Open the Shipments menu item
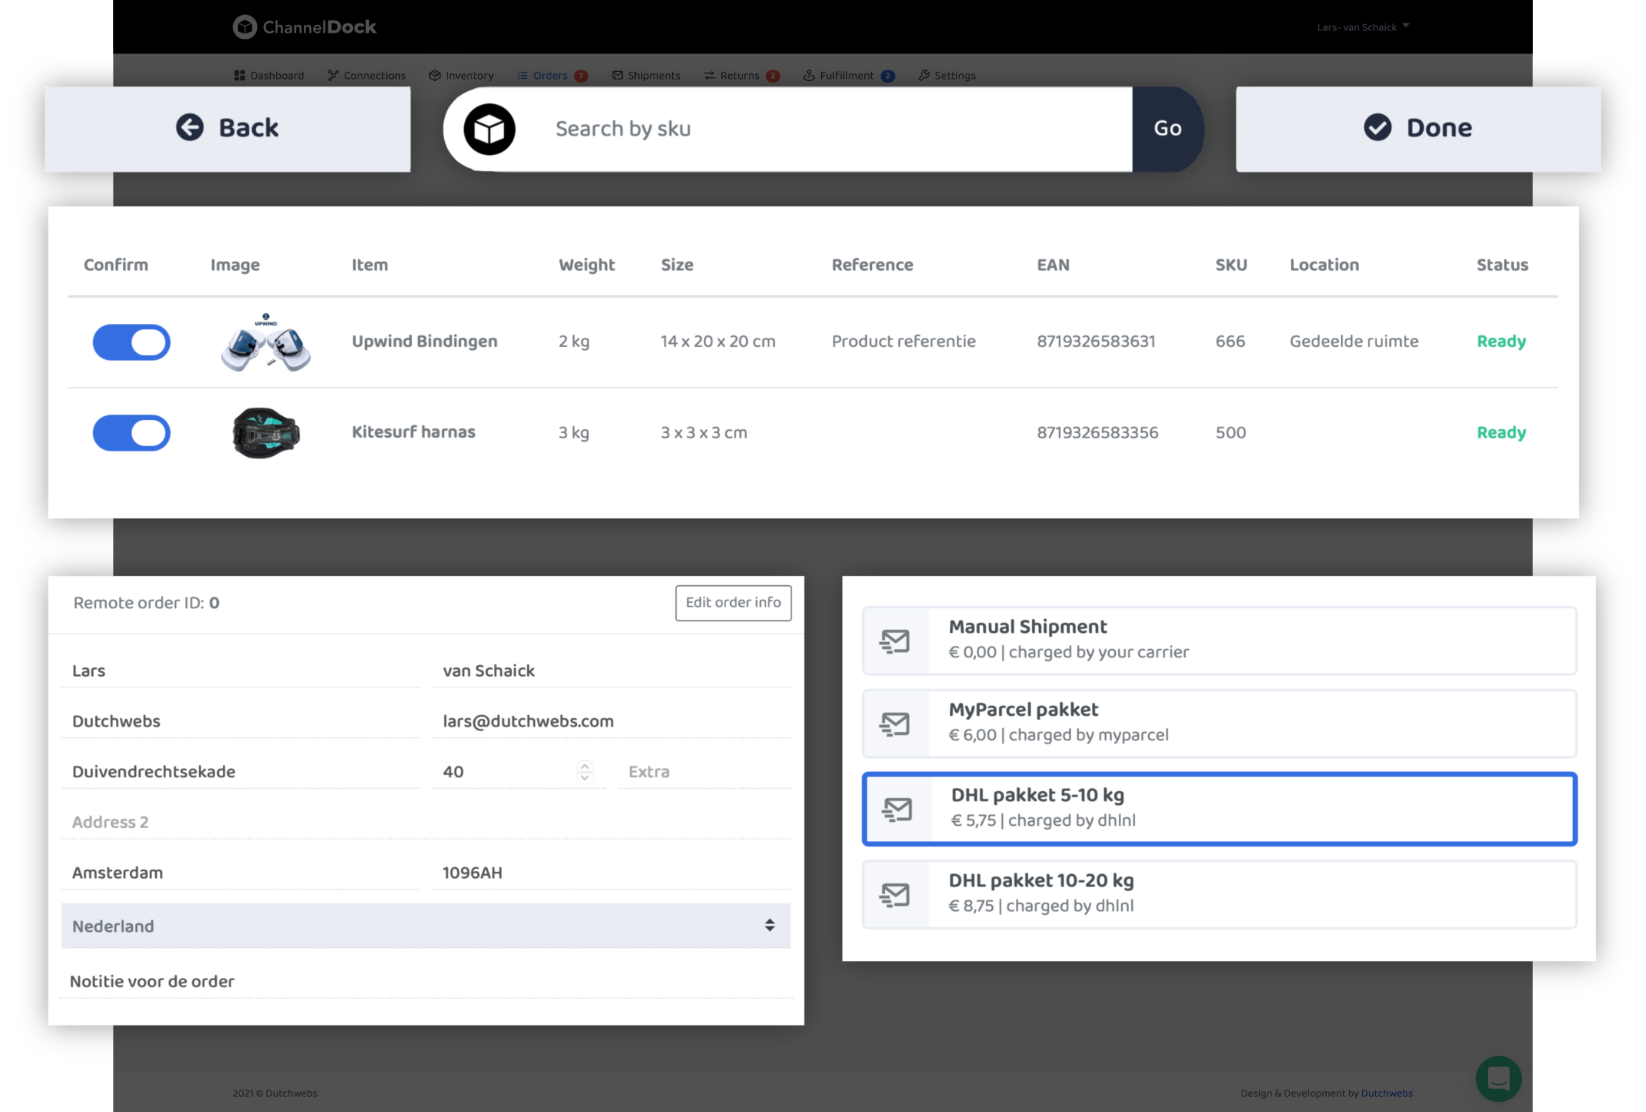 coord(646,76)
